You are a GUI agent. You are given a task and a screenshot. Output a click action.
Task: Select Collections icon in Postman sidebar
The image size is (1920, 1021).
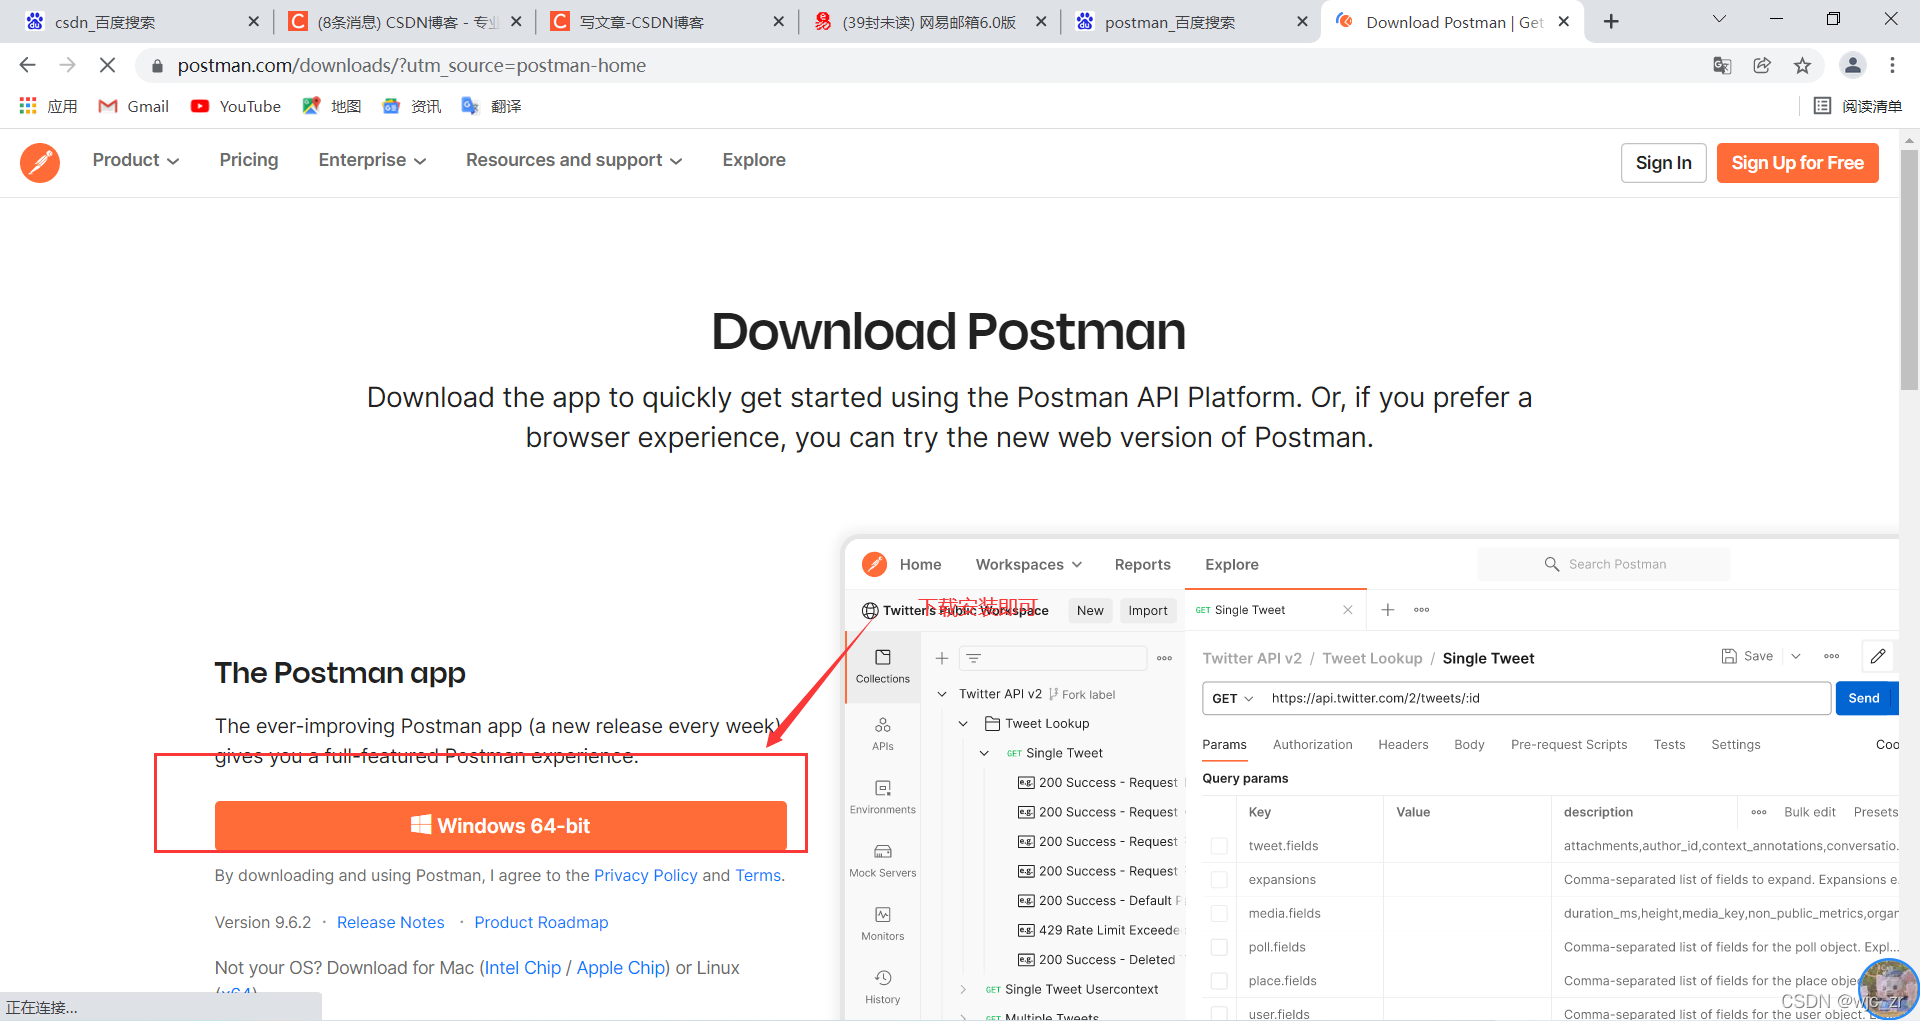(883, 665)
